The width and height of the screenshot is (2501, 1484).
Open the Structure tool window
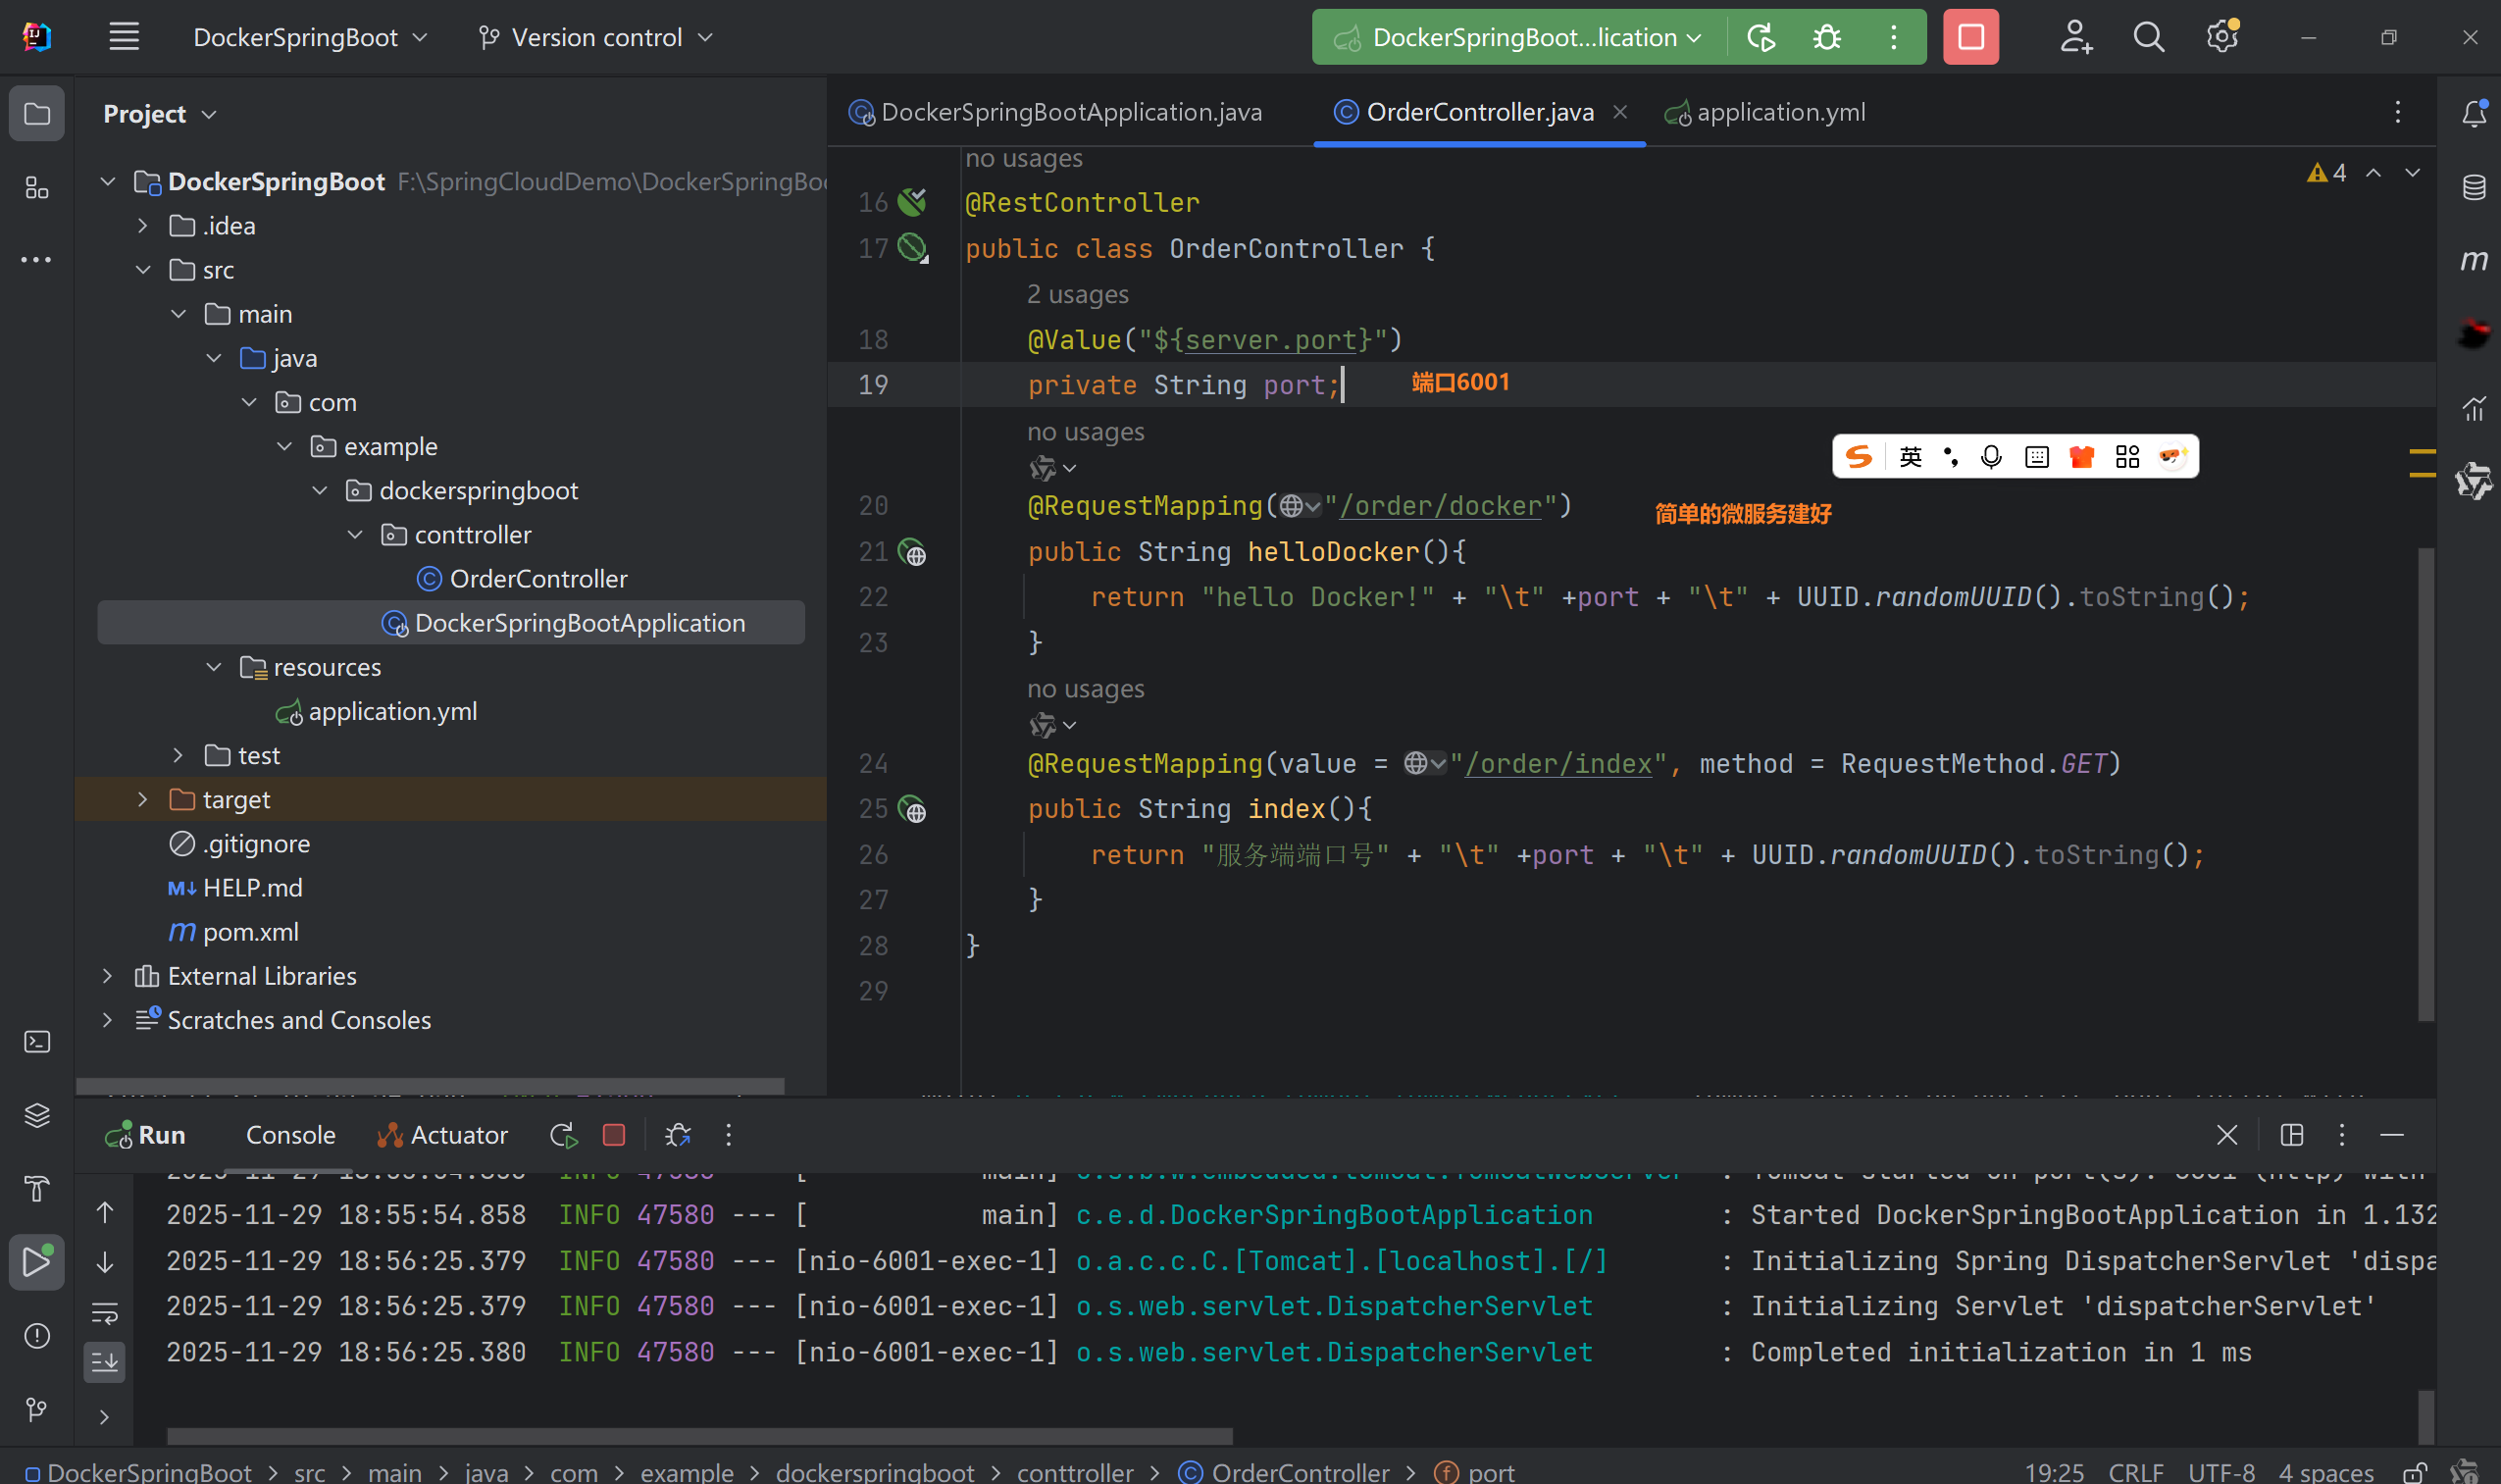(37, 187)
